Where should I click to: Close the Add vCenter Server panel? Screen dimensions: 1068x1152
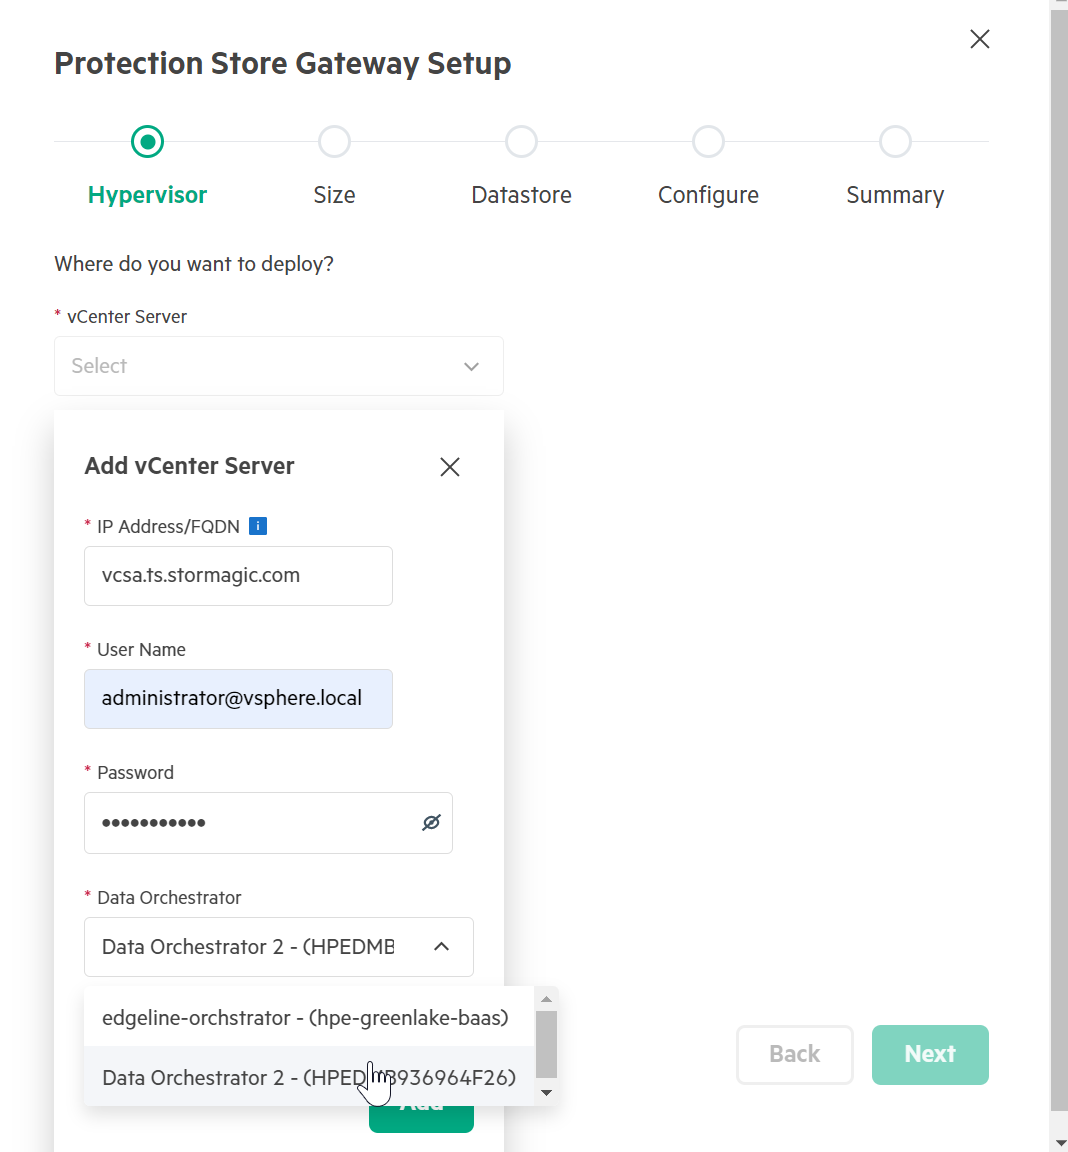pyautogui.click(x=450, y=467)
